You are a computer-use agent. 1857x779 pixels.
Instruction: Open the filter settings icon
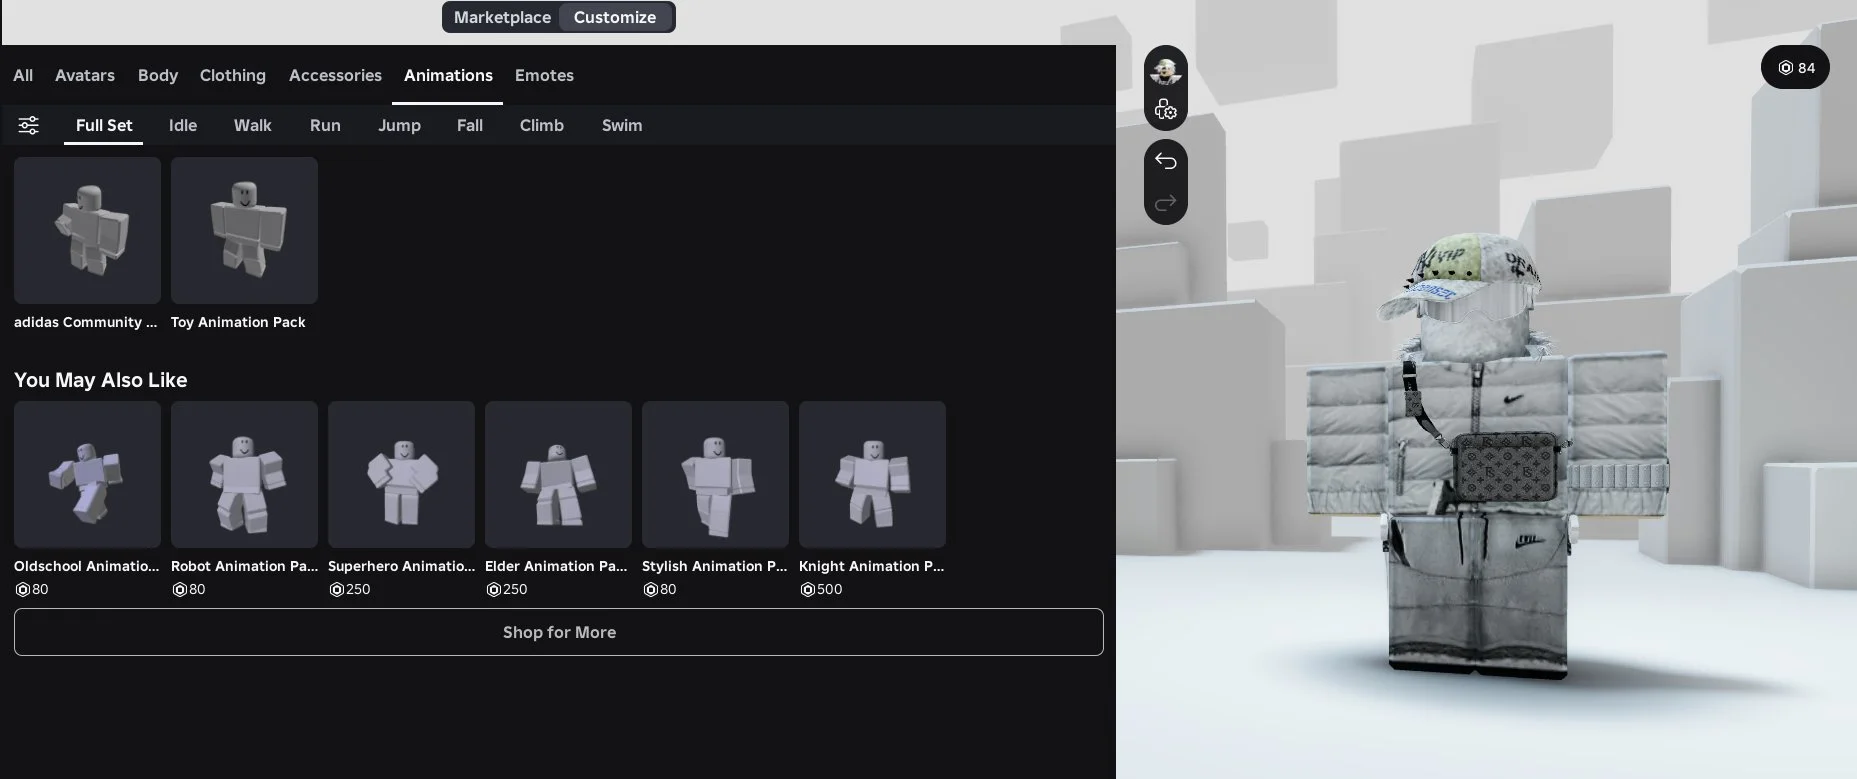click(29, 125)
